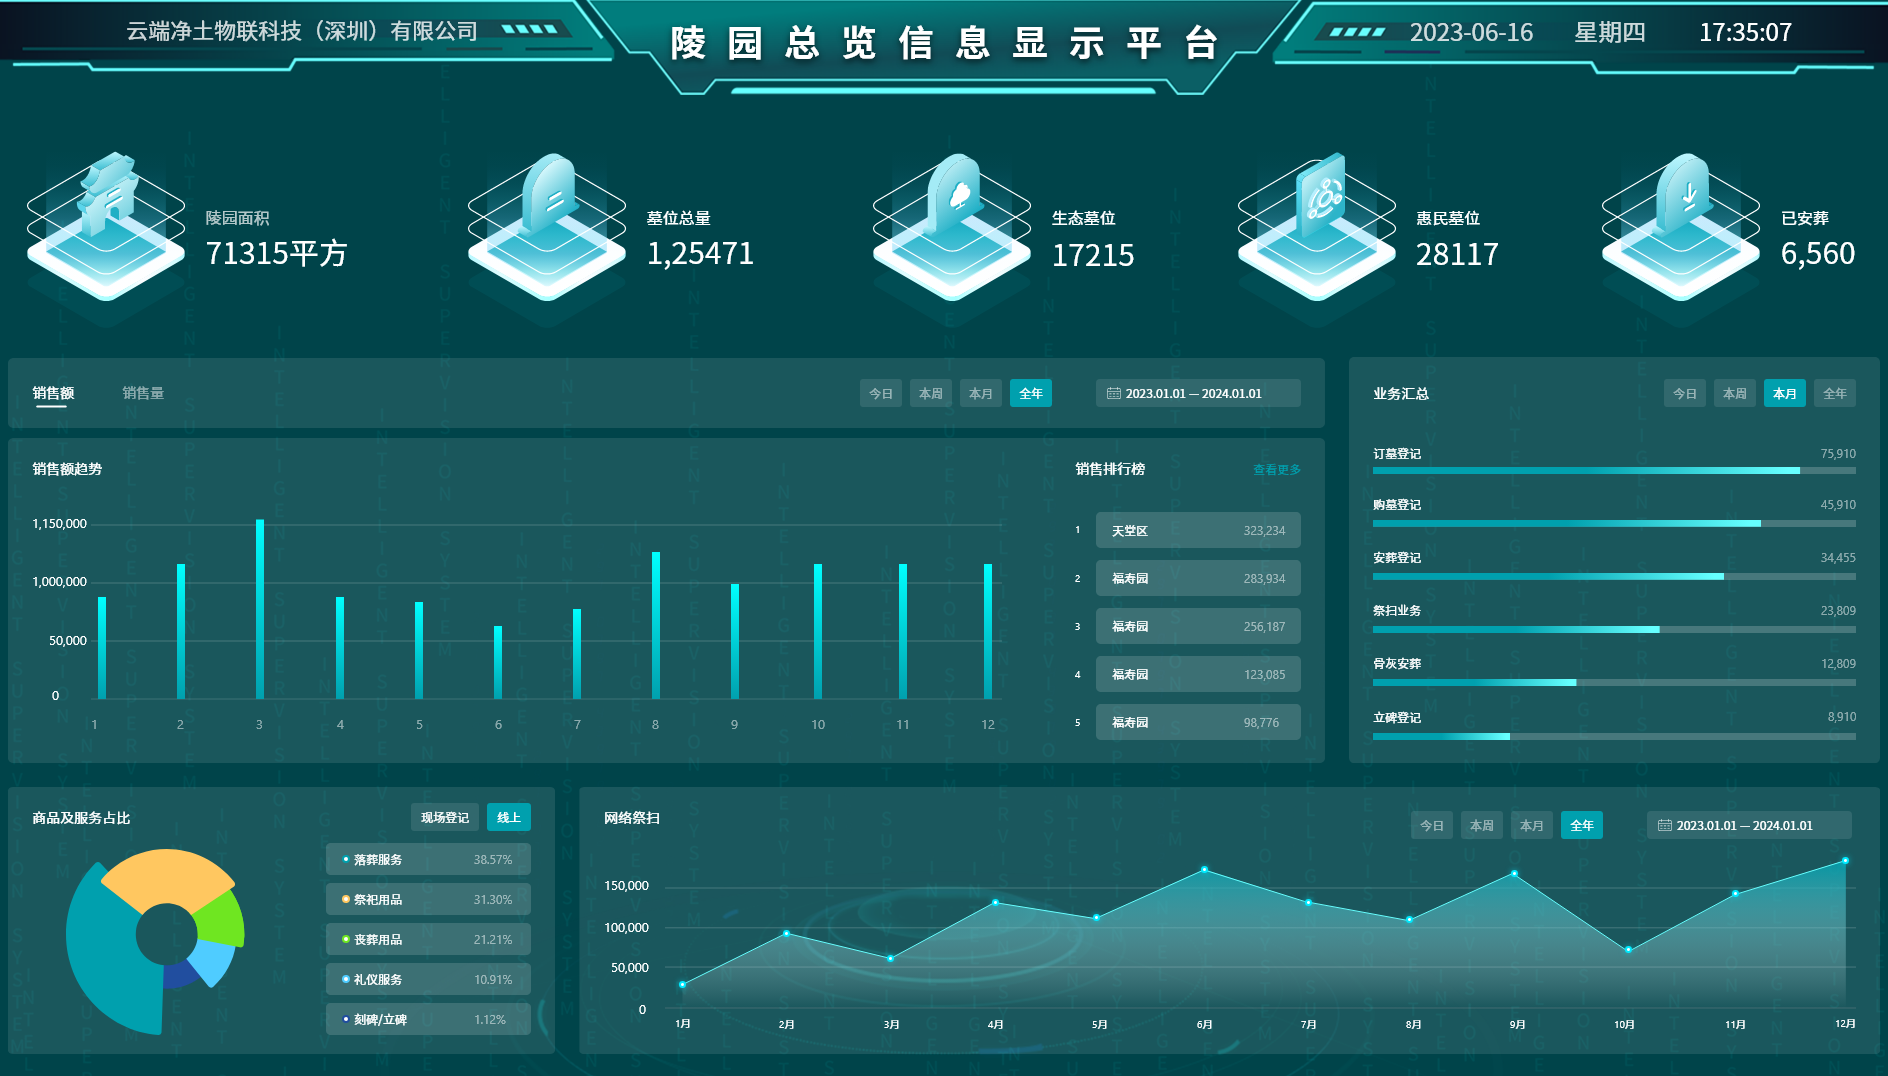
Task: Switch 业务汇总 period to 全年
Action: pos(1834,394)
